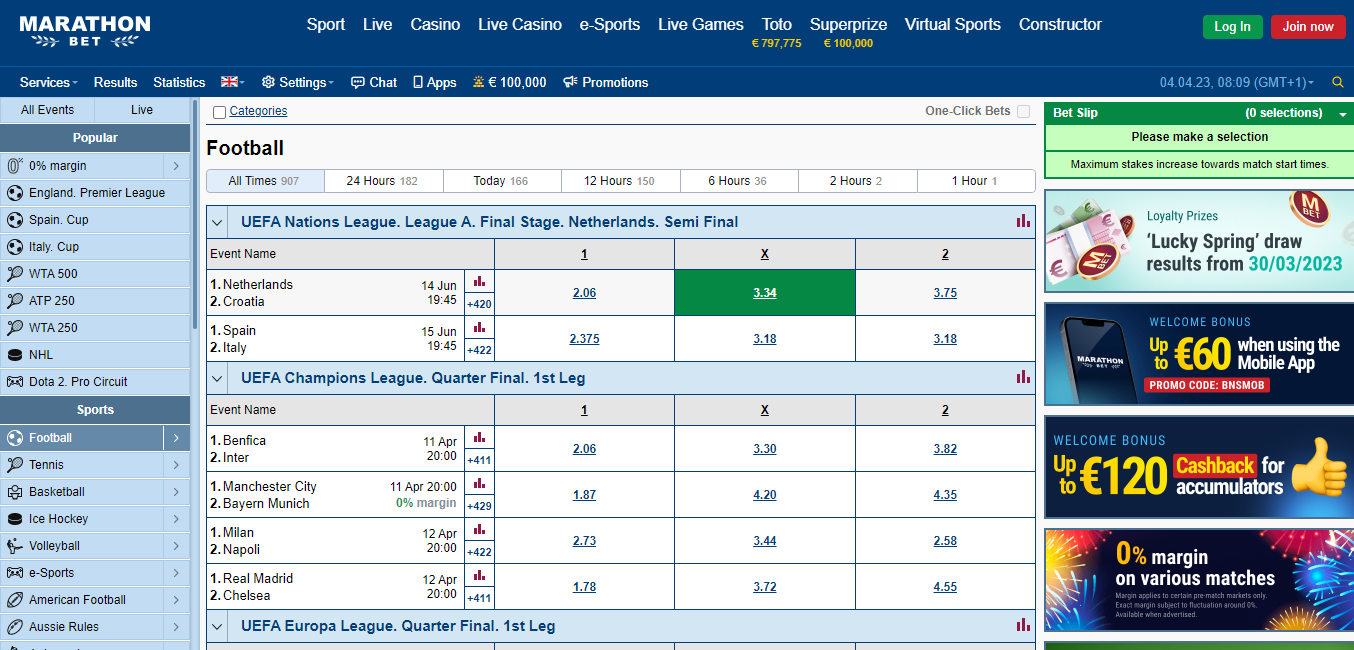Expand +420 markets for Netherlands vs Croatia
This screenshot has width=1354, height=650.
[x=479, y=304]
